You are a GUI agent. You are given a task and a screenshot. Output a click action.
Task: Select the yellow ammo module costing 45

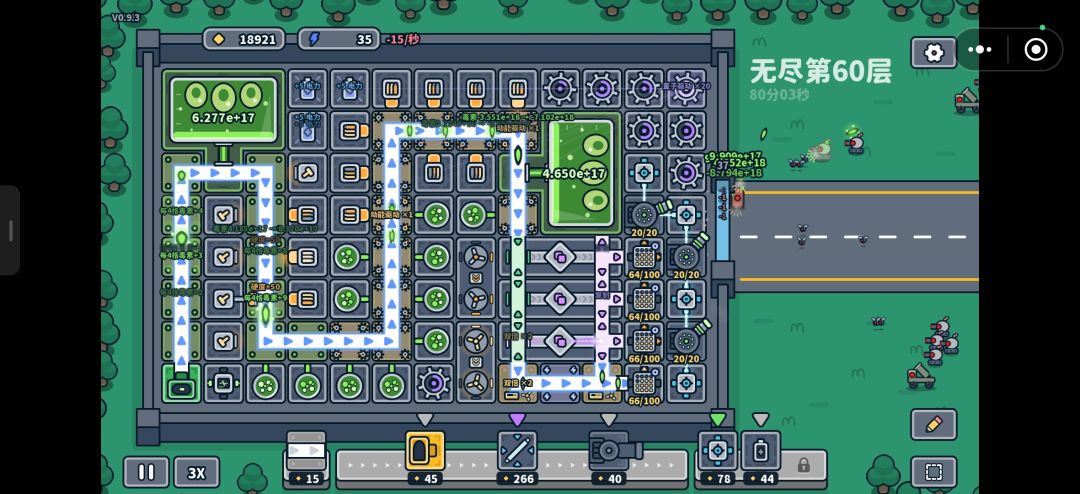pyautogui.click(x=424, y=457)
